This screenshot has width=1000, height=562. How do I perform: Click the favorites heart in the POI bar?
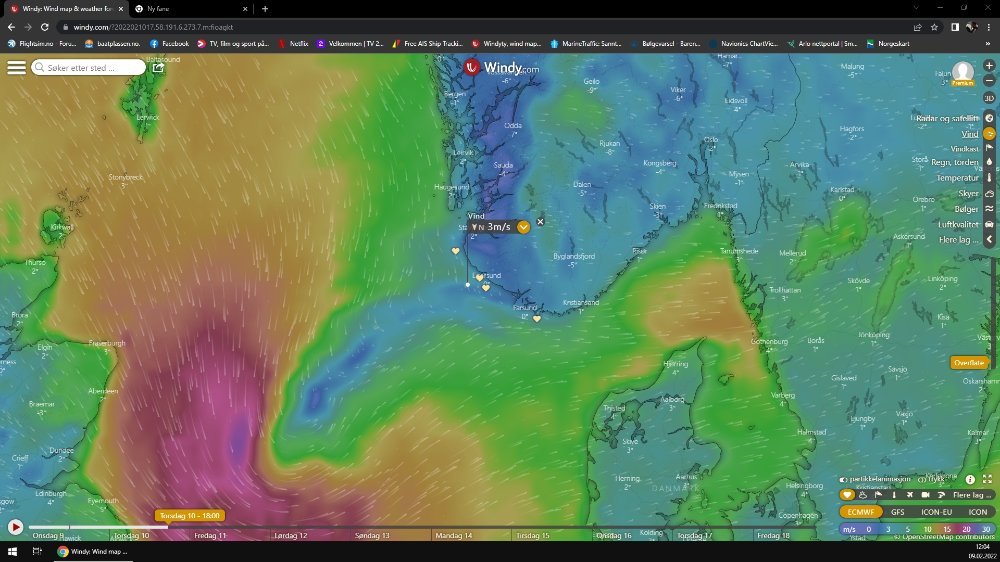point(847,494)
